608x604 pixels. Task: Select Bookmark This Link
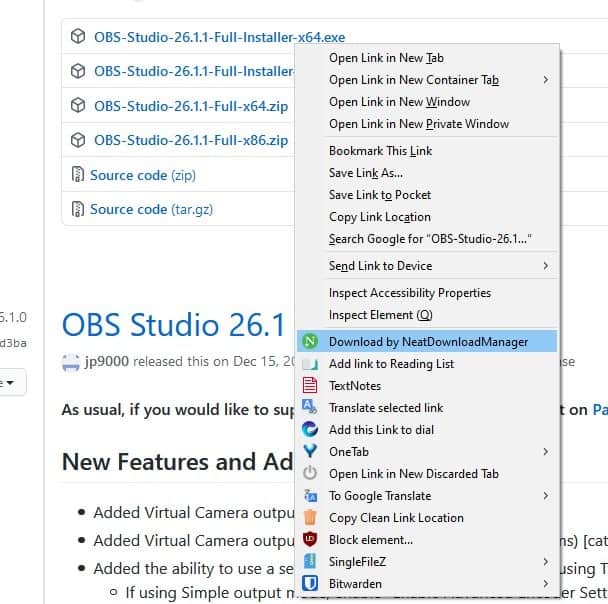point(427,150)
